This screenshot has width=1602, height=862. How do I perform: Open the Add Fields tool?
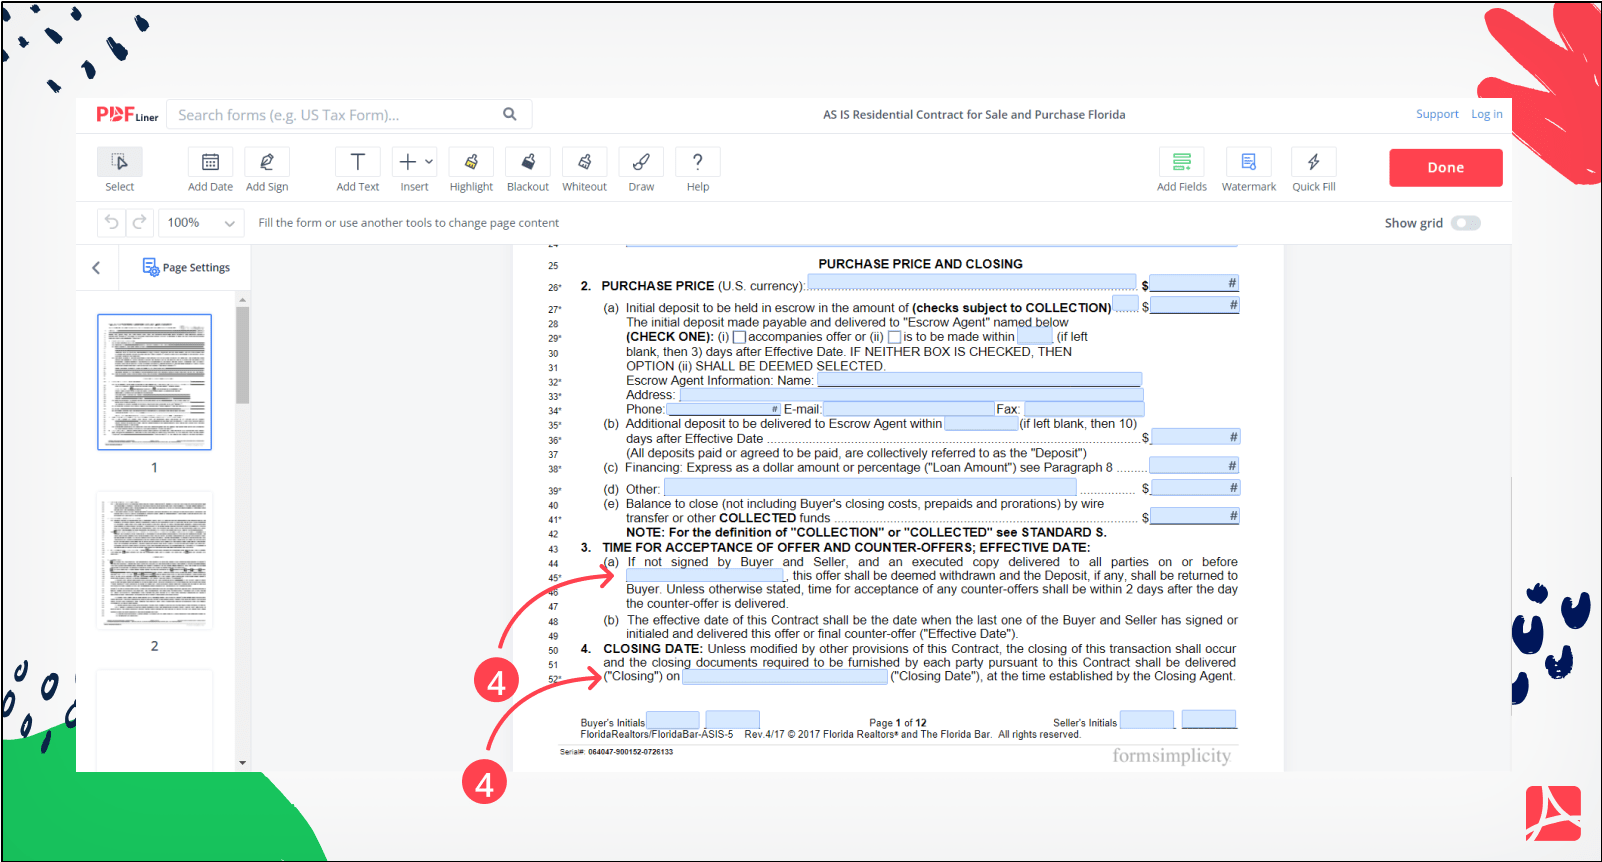1182,162
